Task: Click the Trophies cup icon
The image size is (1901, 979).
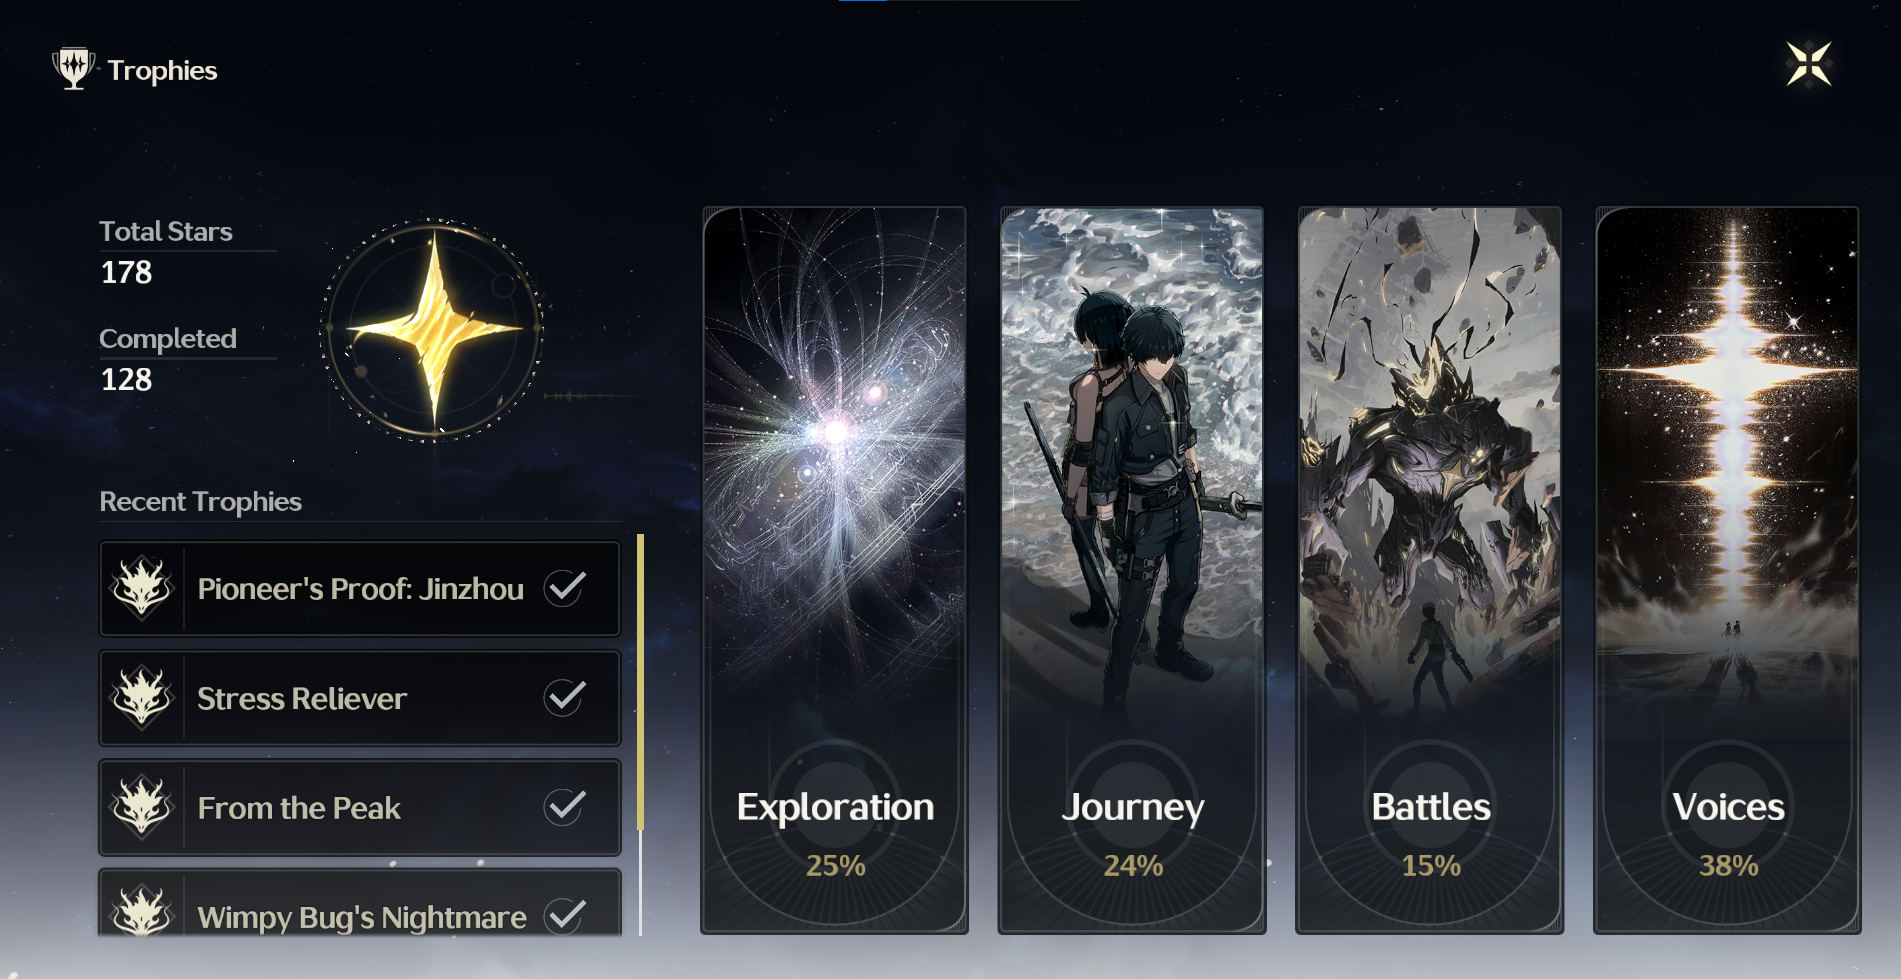Action: coord(73,68)
